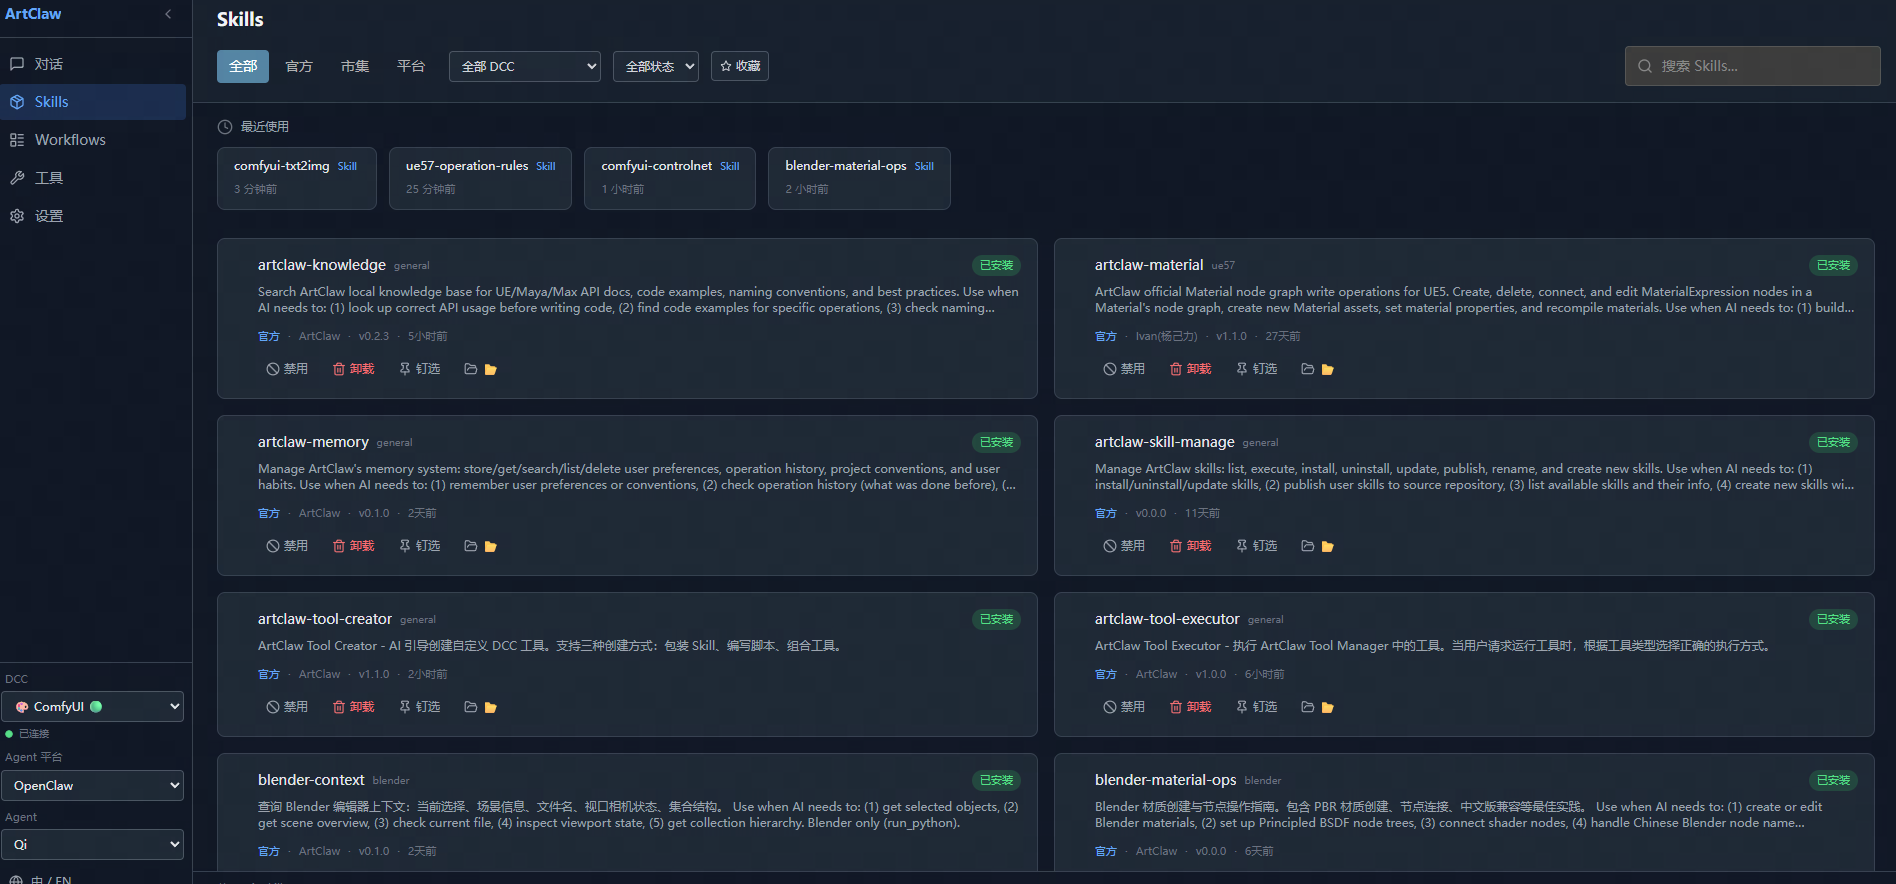
Task: Open the 对话 chat page from sidebar
Action: [93, 64]
